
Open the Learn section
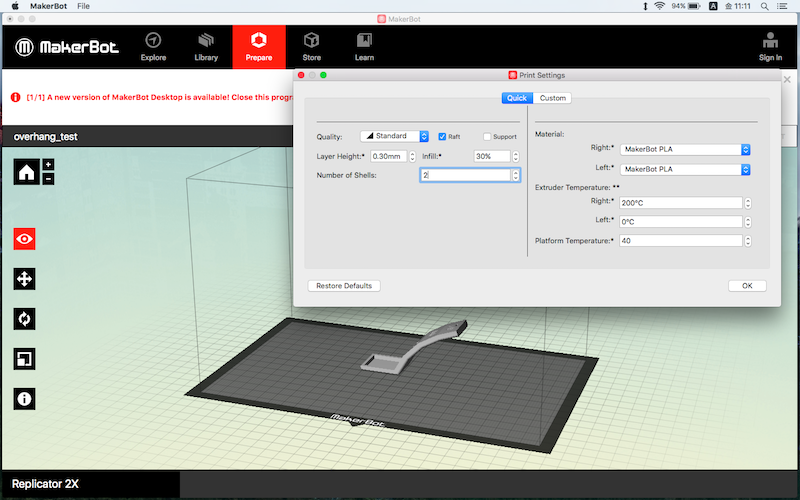[364, 47]
